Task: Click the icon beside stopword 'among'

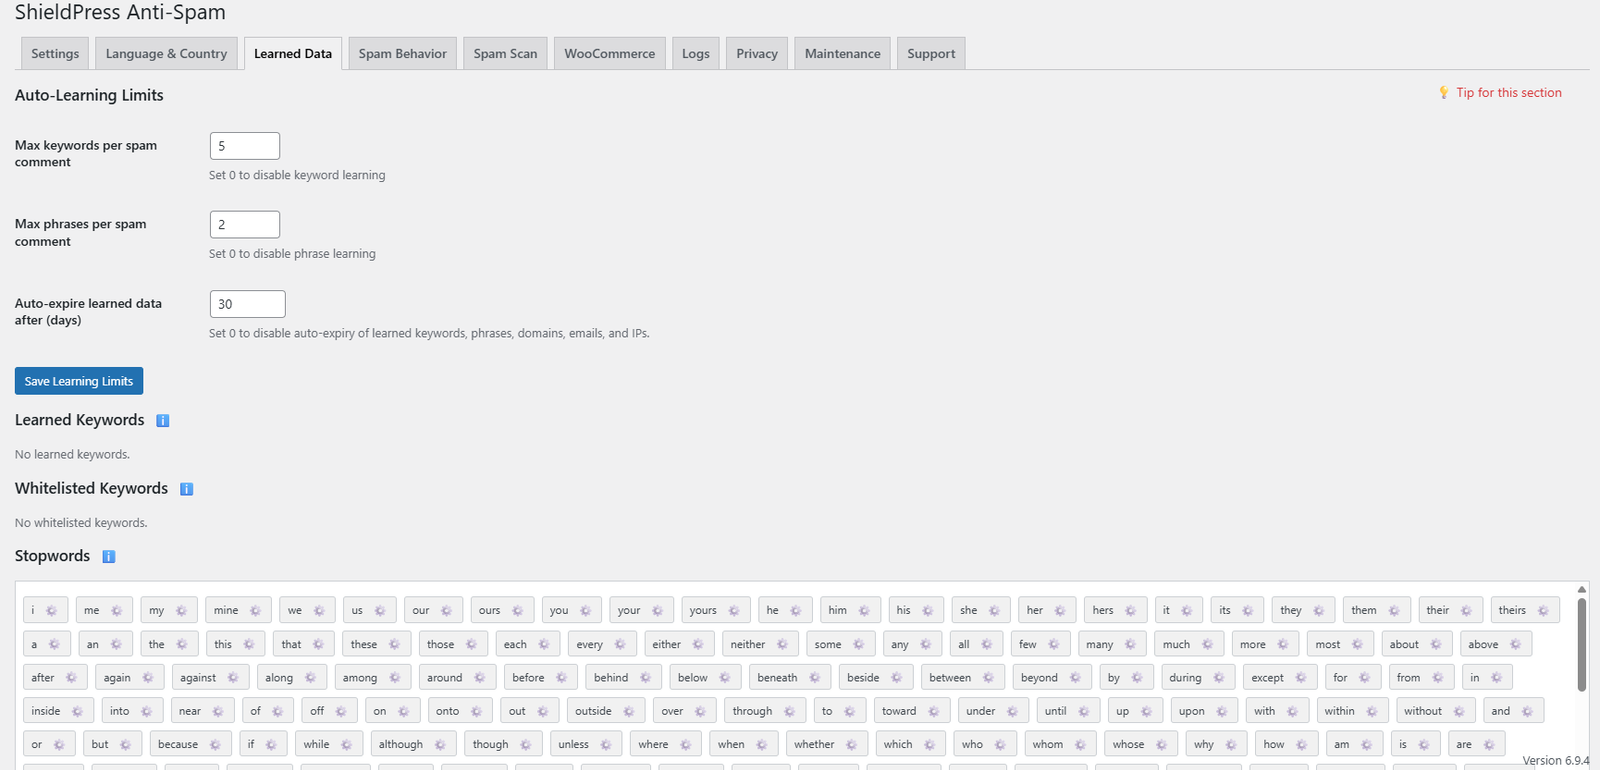Action: coord(394,678)
